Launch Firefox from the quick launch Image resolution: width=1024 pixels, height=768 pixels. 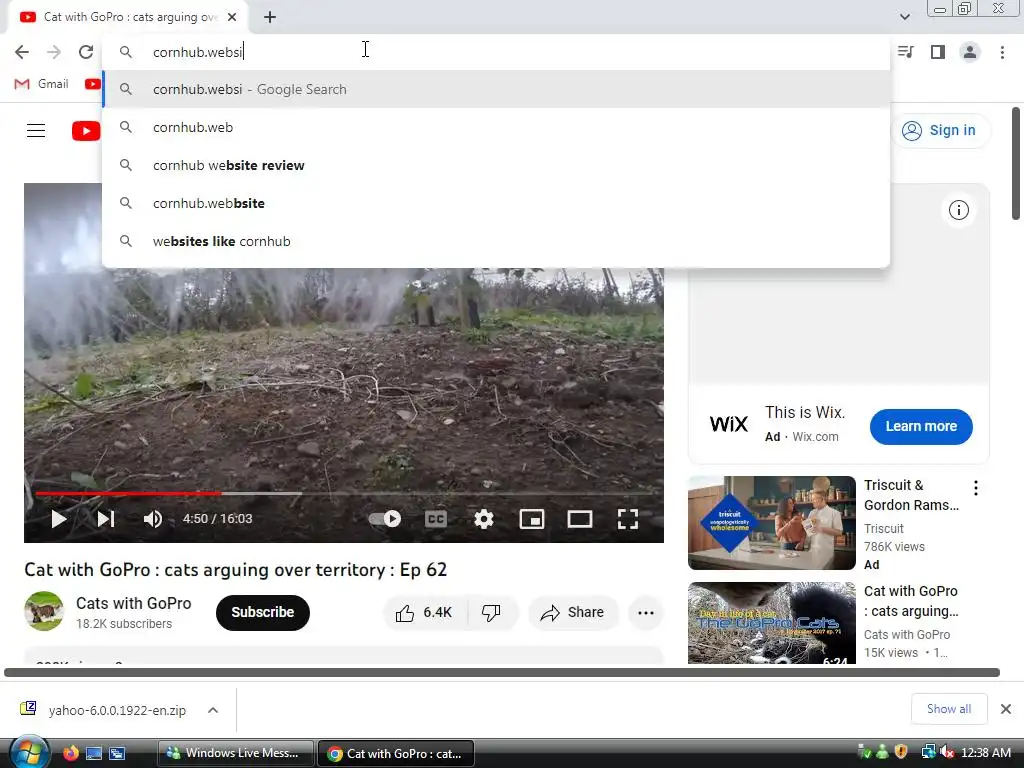[x=71, y=753]
